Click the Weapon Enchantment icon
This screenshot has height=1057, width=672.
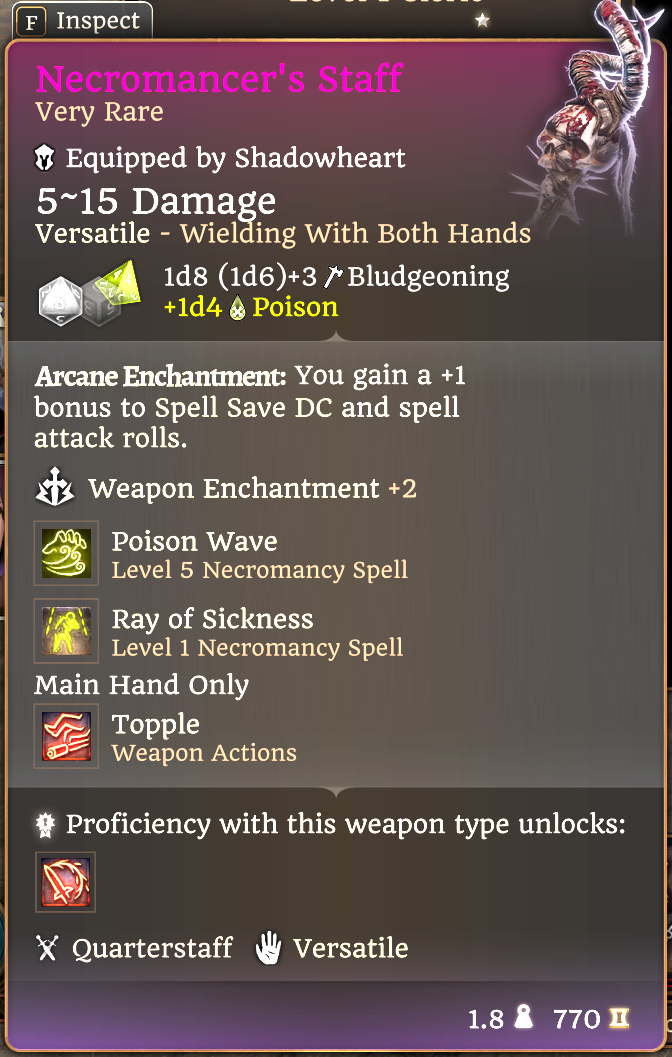55,488
